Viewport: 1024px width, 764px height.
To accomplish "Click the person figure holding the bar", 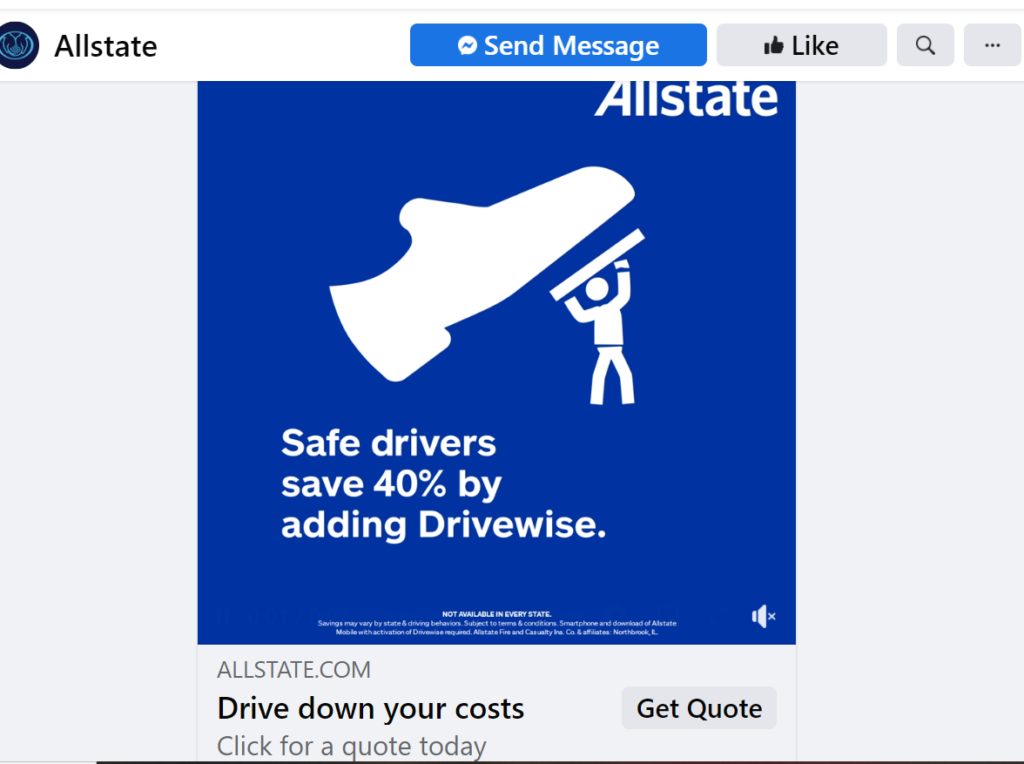I will [x=605, y=332].
